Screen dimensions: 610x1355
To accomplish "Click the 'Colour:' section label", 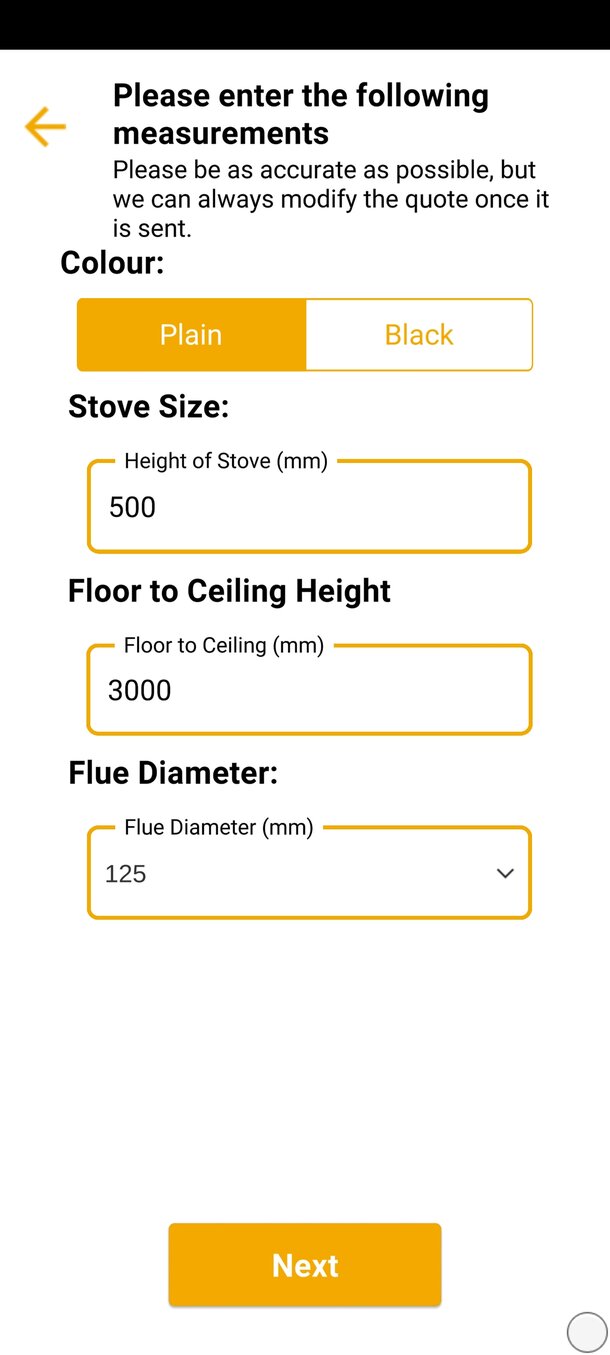I will pos(112,262).
